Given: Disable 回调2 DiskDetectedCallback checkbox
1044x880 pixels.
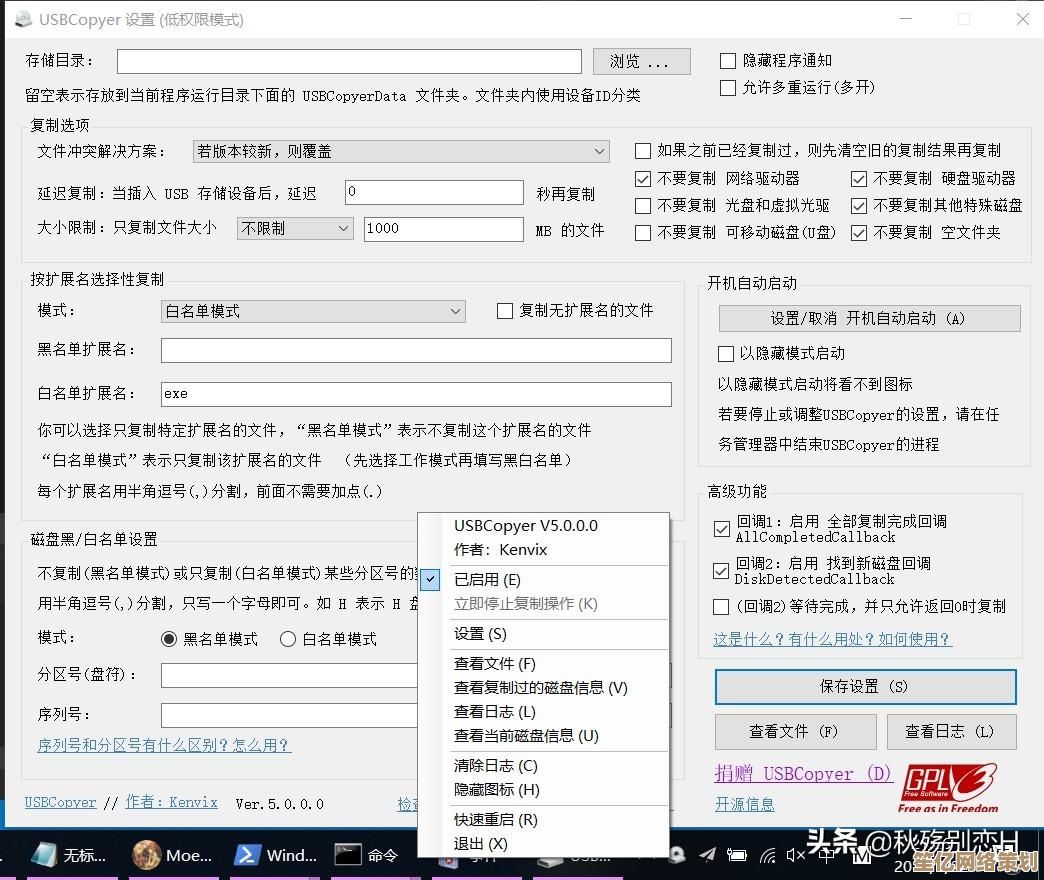Looking at the screenshot, I should (721, 571).
